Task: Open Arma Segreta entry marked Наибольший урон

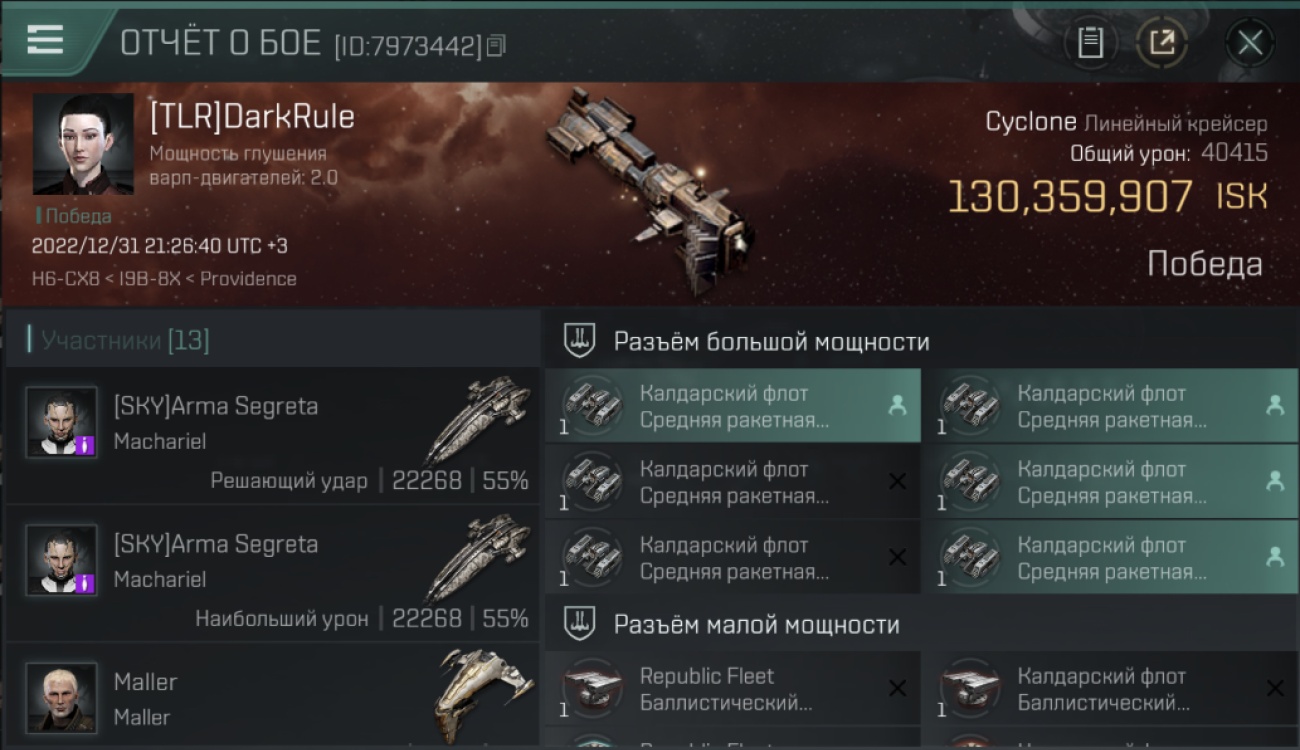Action: pyautogui.click(x=273, y=574)
